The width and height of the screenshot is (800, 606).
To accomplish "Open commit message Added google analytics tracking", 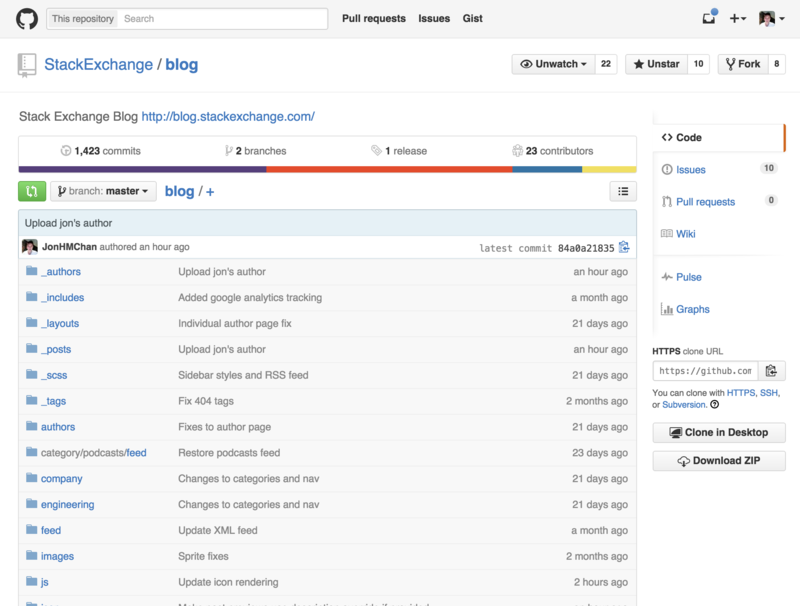I will pyautogui.click(x=250, y=297).
